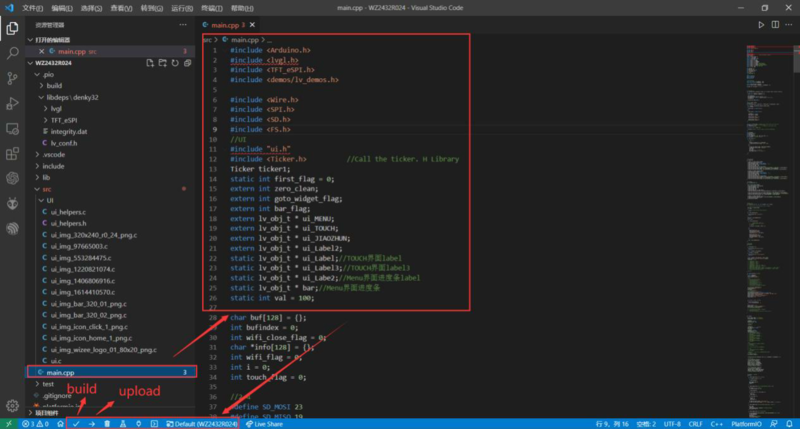Open the 查看(V) View menu
The width and height of the screenshot is (800, 429).
point(121,8)
